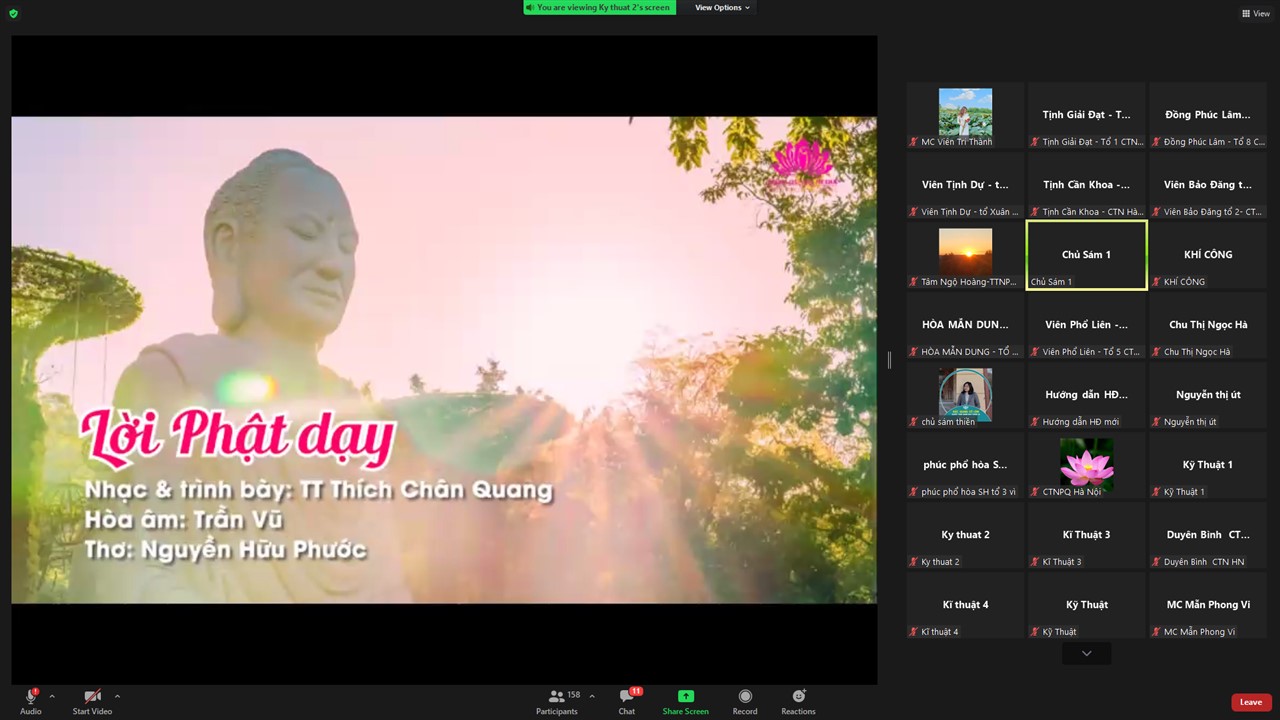Click muted mic icon beside Kĩ thuật 4
The height and width of the screenshot is (720, 1280).
pos(914,632)
